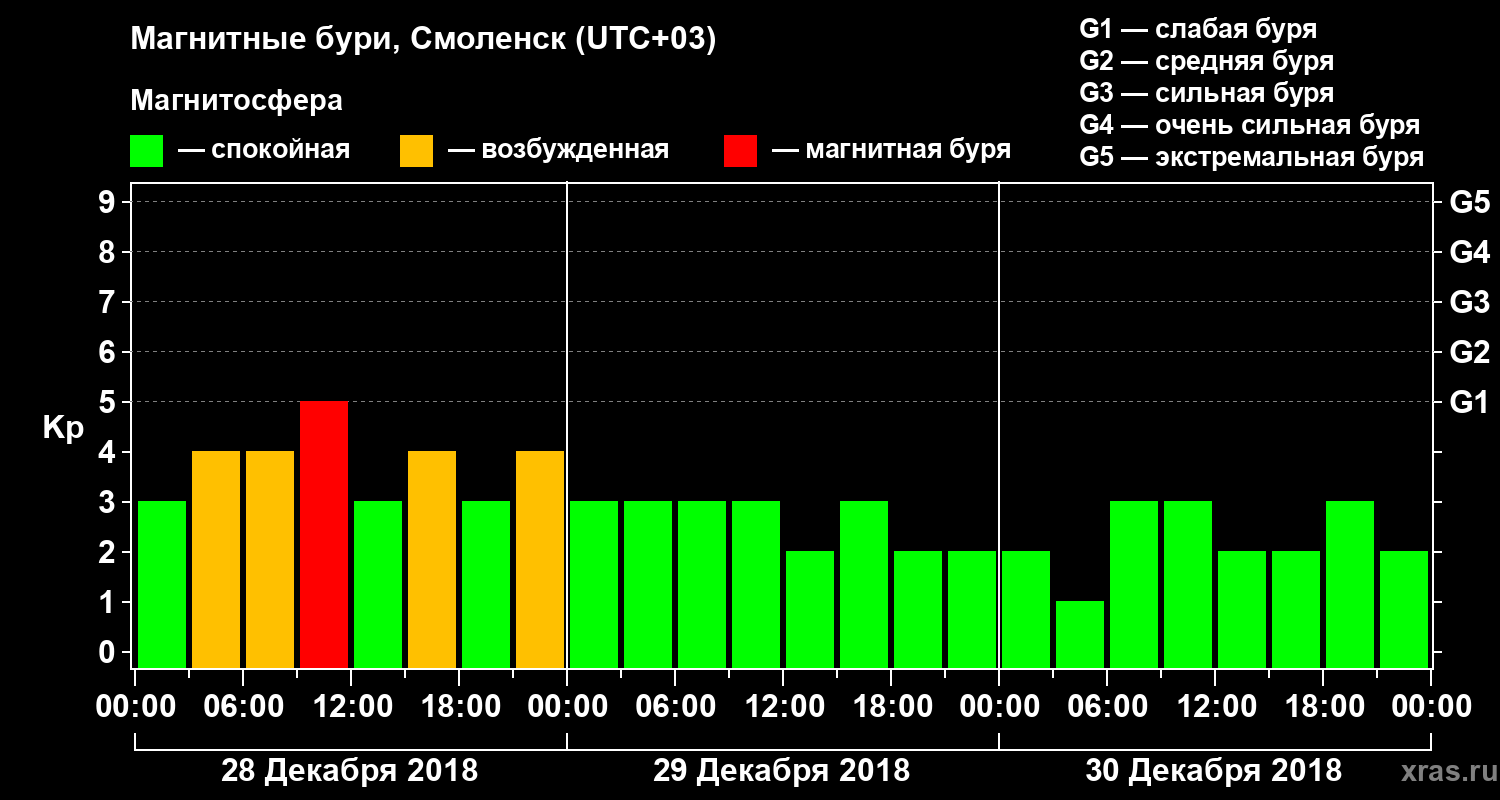Select the orange bar starting at 15:00 on 28 December
Screen dimensions: 1500x800
[432, 559]
